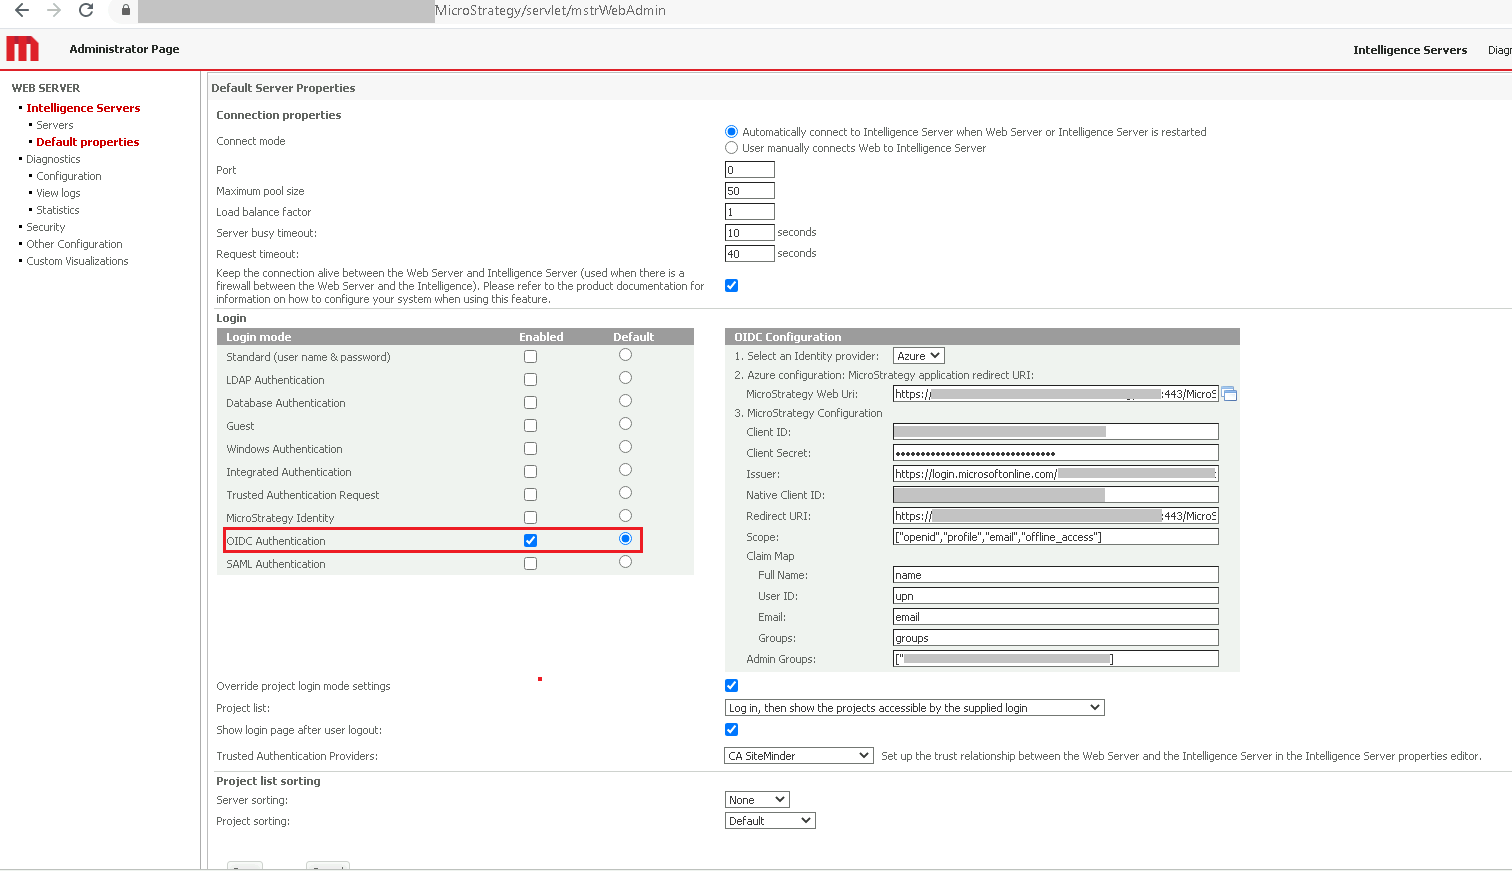Set SAML Authentication as default login
Screen dimensions: 1512x871
click(x=625, y=562)
